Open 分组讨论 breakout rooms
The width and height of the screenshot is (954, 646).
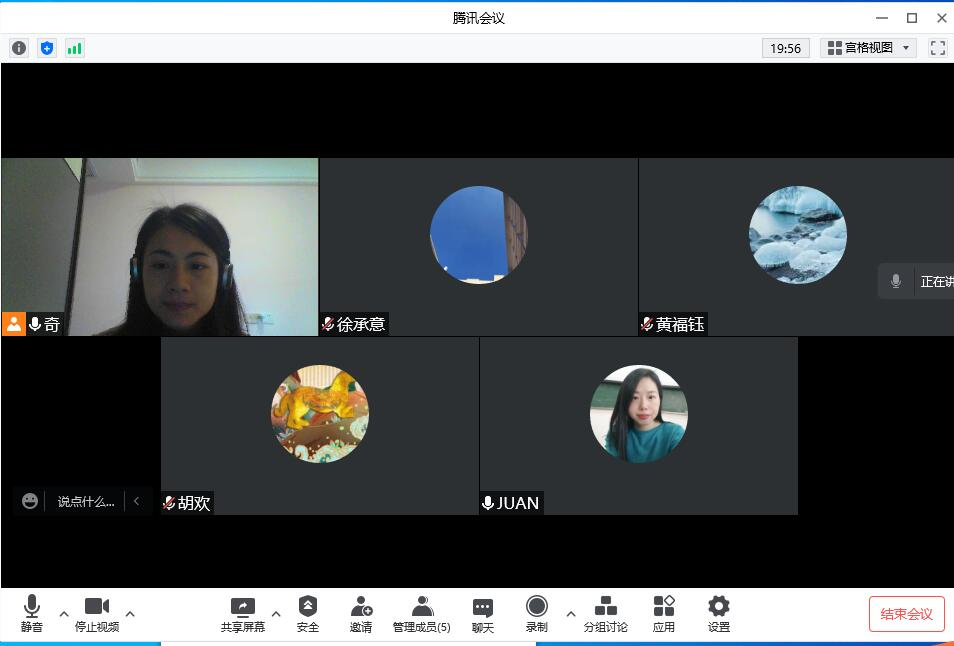[x=606, y=614]
